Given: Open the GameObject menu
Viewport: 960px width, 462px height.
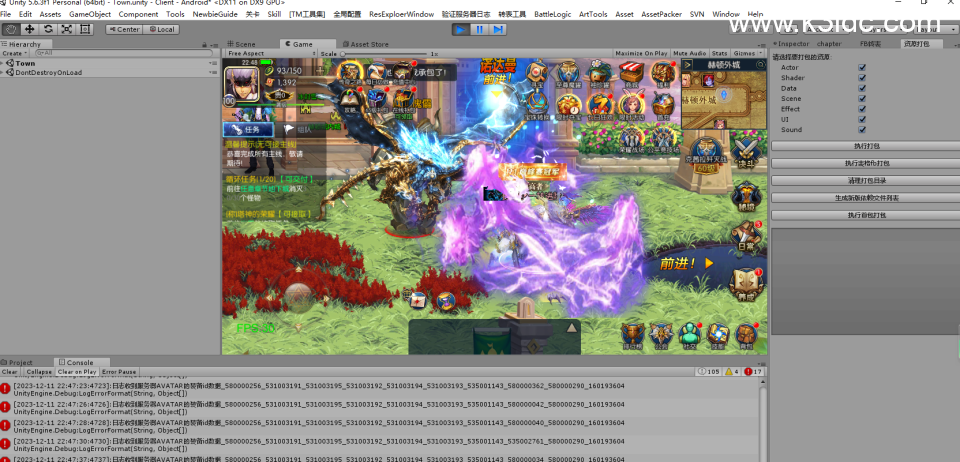Looking at the screenshot, I should (90, 14).
